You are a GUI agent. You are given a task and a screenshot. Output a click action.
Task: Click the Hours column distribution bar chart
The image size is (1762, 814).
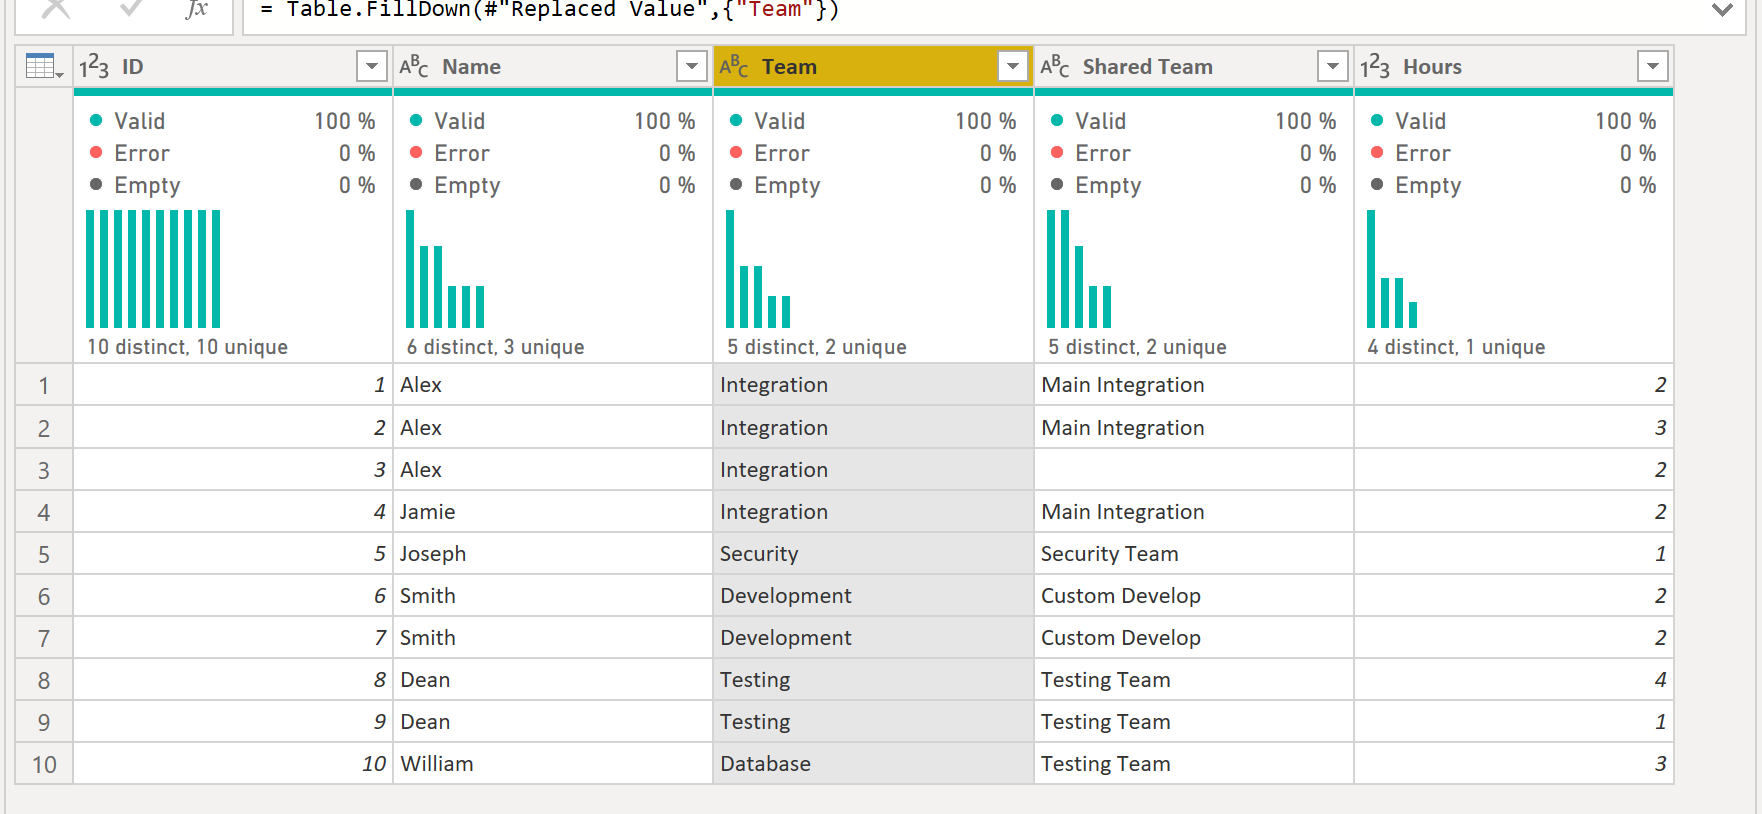point(1392,269)
